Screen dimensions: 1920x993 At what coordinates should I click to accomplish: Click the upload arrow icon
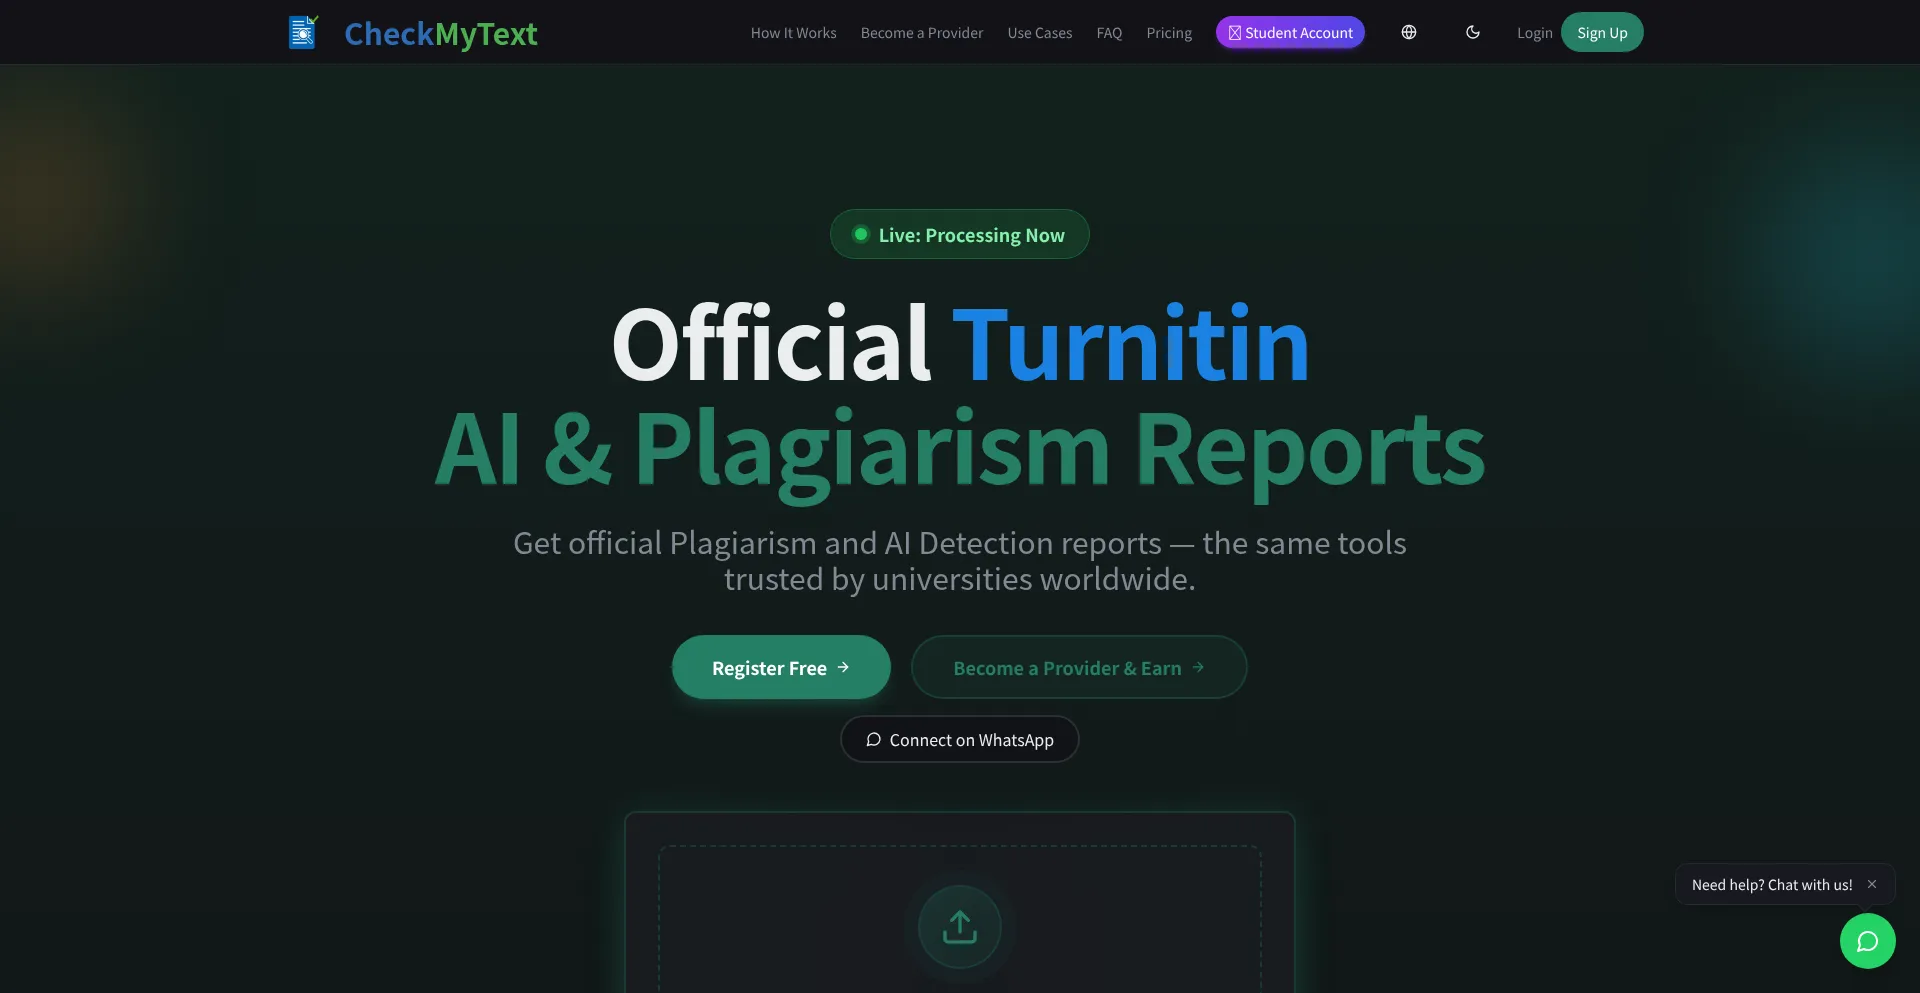coord(960,927)
